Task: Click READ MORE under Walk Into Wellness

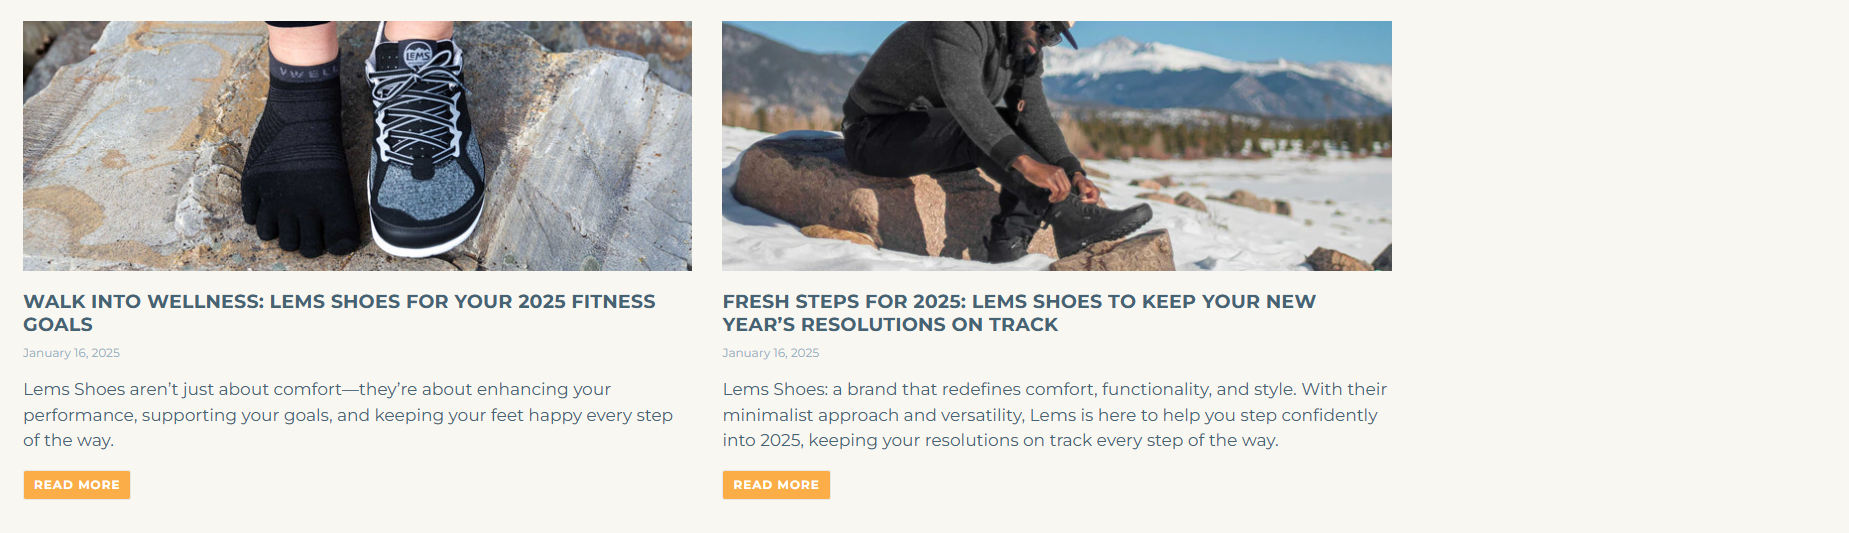Action: [x=77, y=485]
